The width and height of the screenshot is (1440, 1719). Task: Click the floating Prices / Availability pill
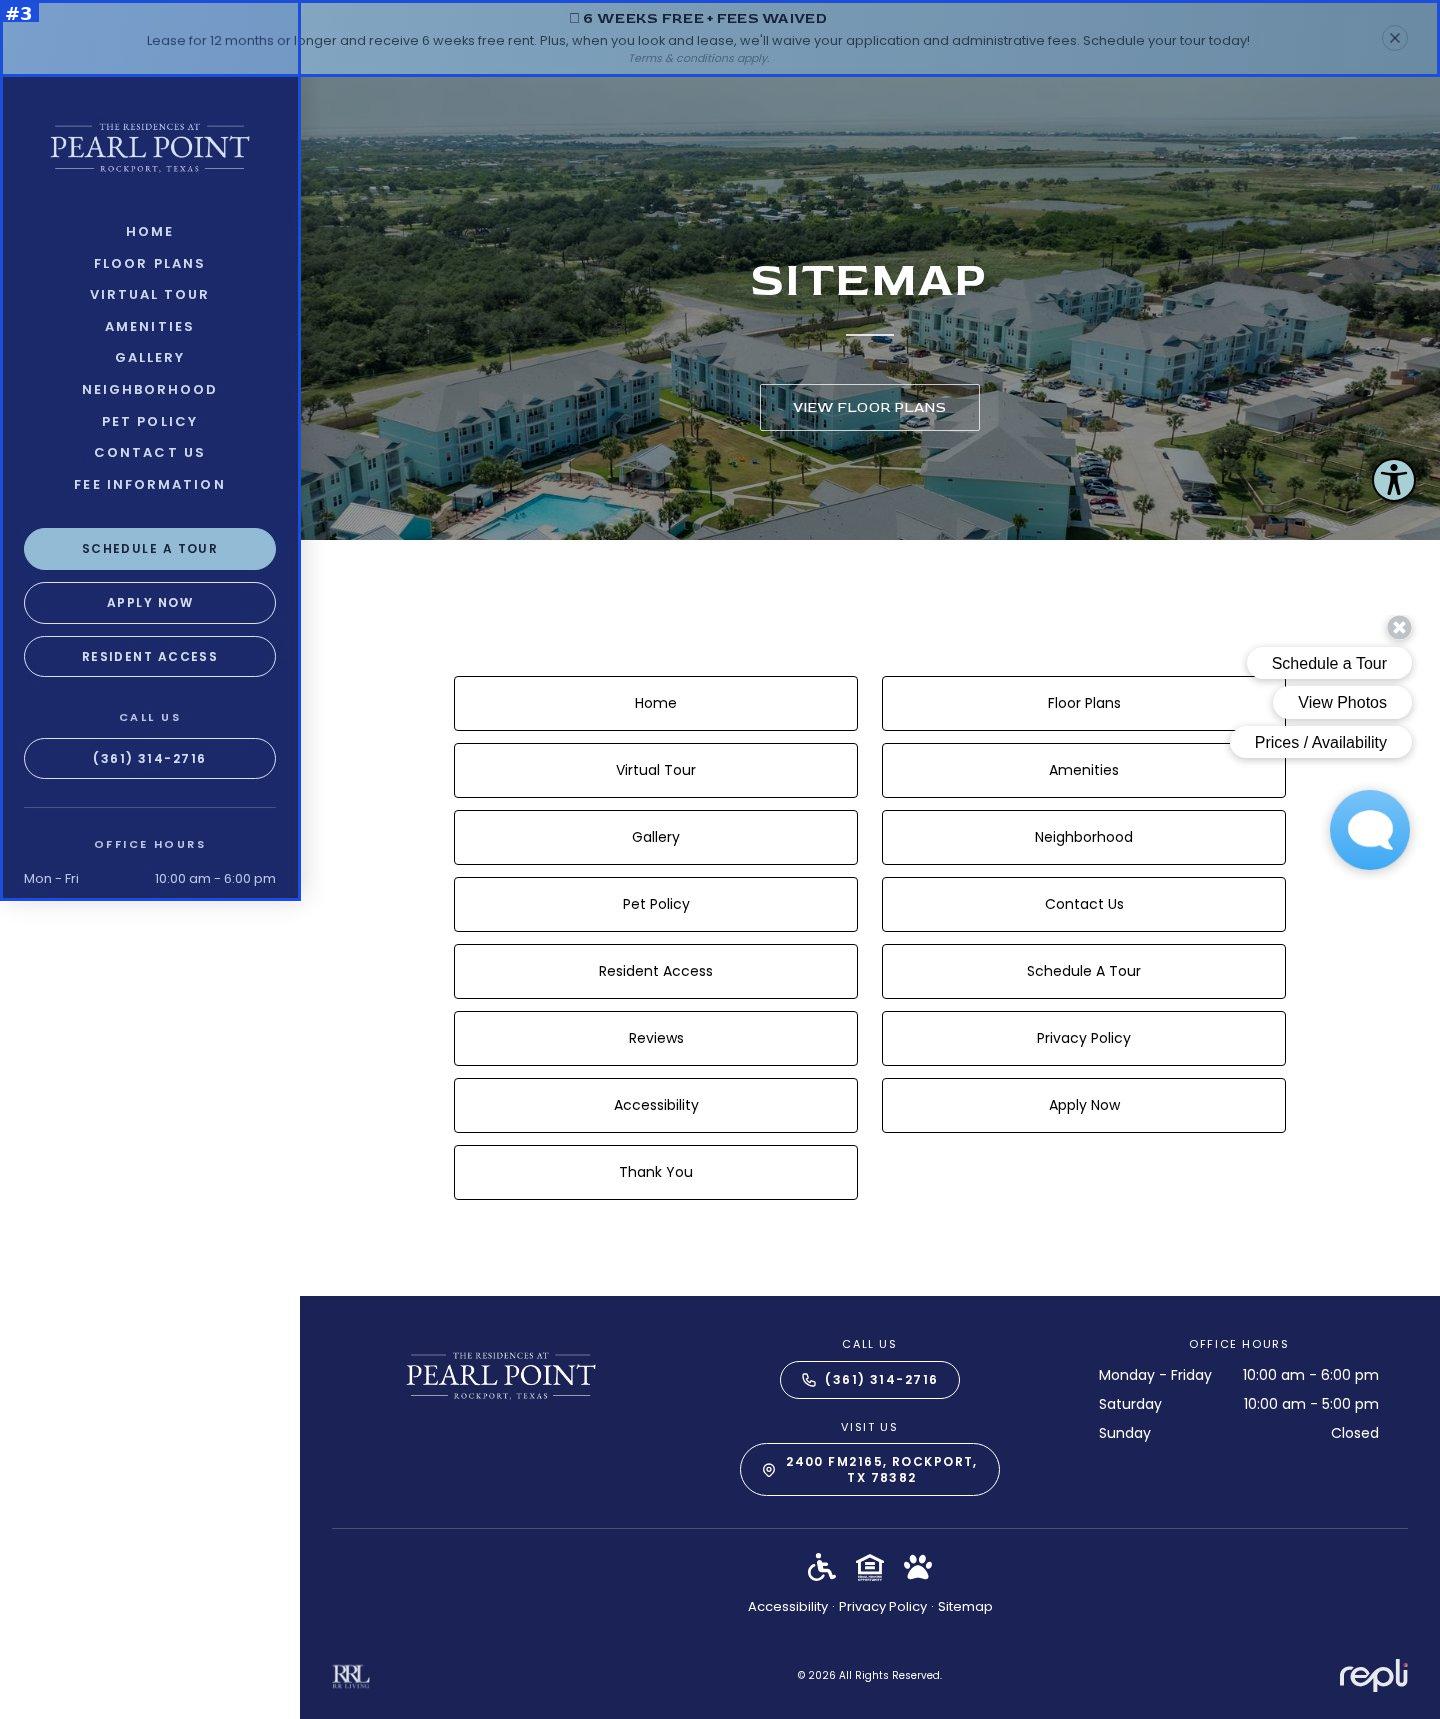coord(1321,743)
